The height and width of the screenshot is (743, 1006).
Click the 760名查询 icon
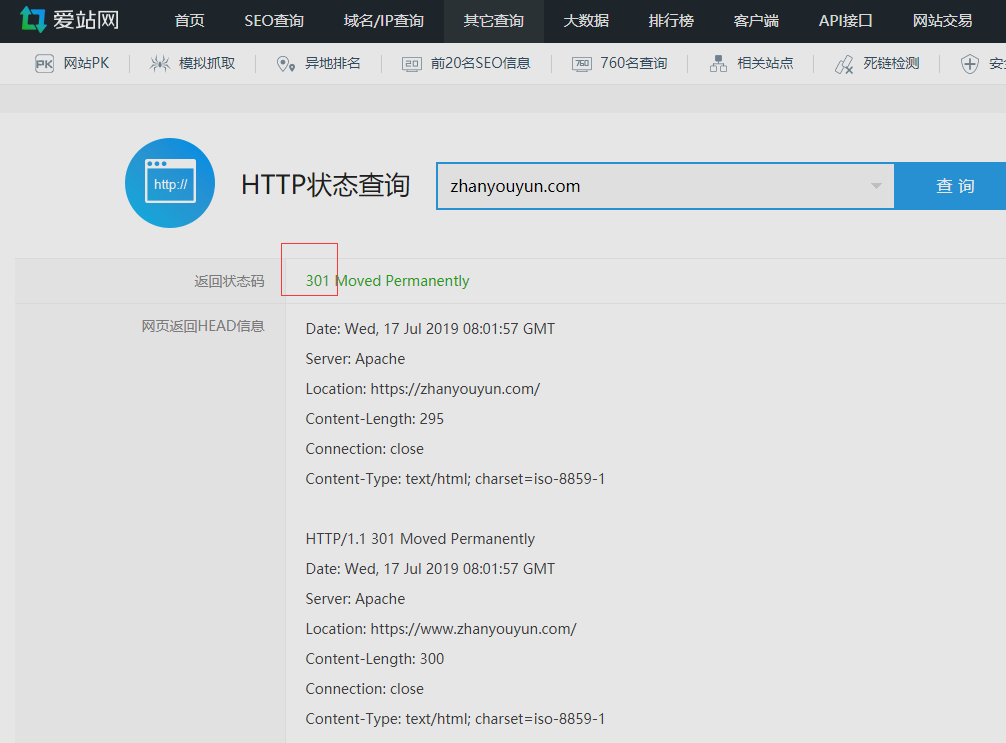(582, 64)
